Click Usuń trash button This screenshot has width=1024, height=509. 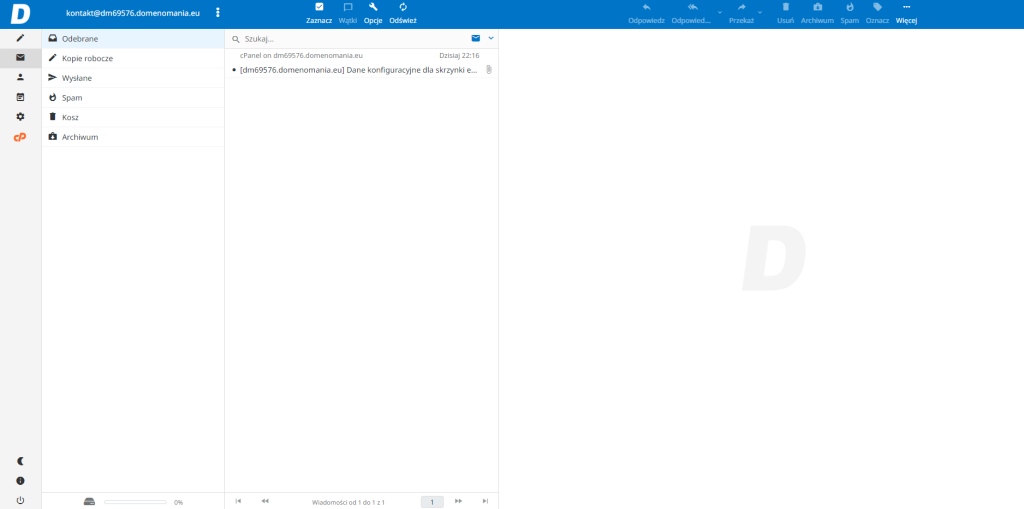coord(786,14)
